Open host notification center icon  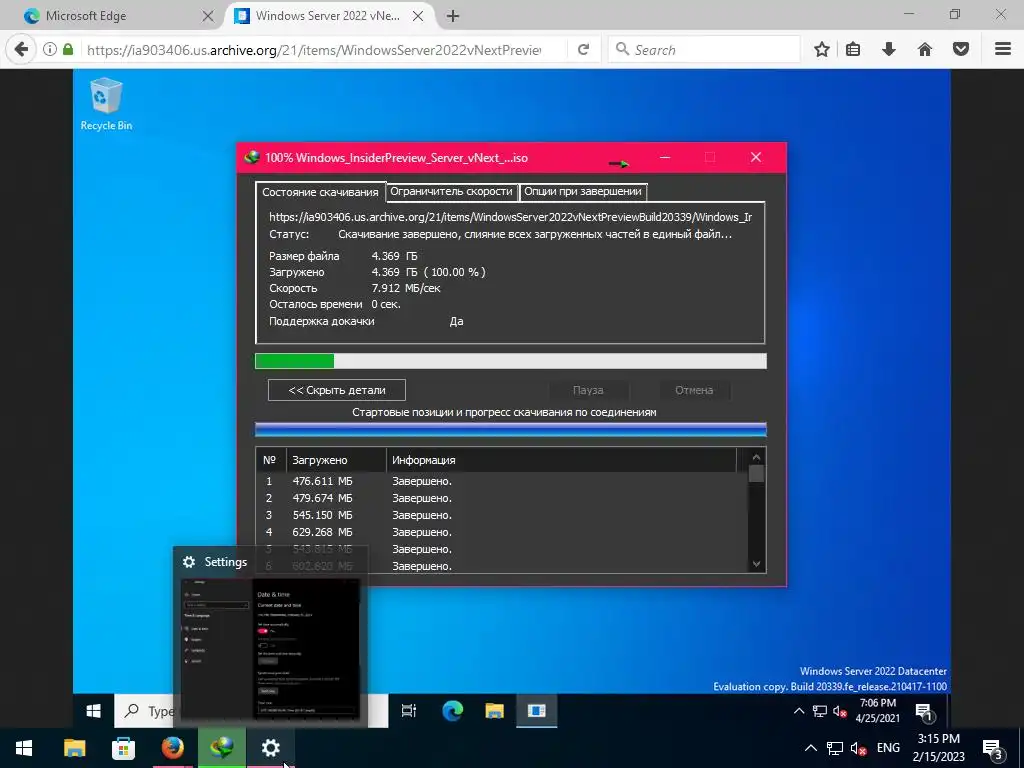pos(993,748)
